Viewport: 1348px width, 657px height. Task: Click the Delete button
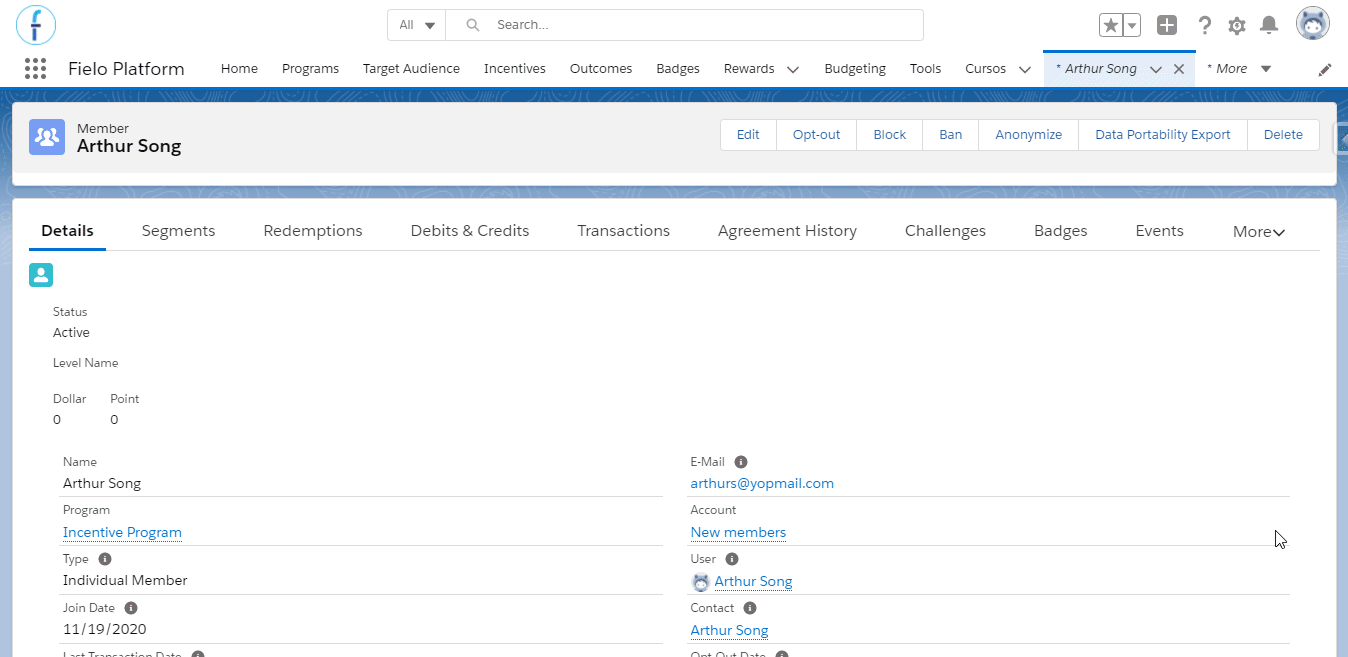[1283, 135]
